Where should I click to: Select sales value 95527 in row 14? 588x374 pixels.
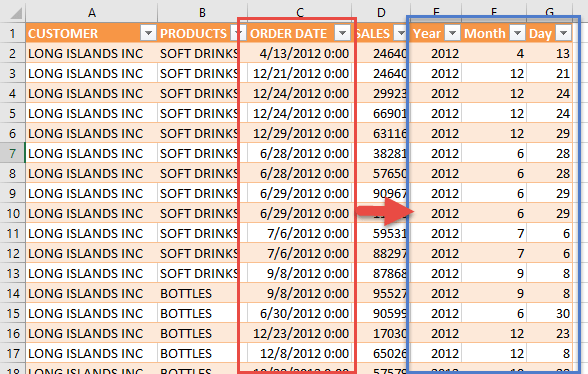(x=381, y=293)
